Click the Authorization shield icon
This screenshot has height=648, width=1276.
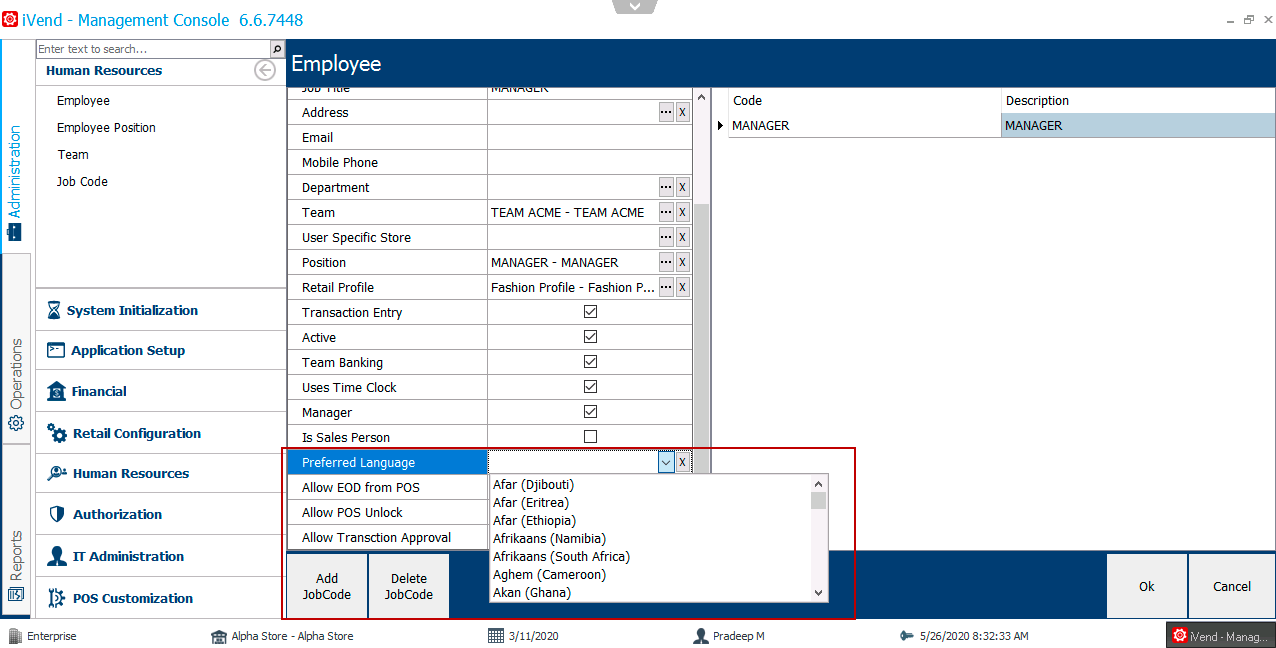click(x=56, y=515)
